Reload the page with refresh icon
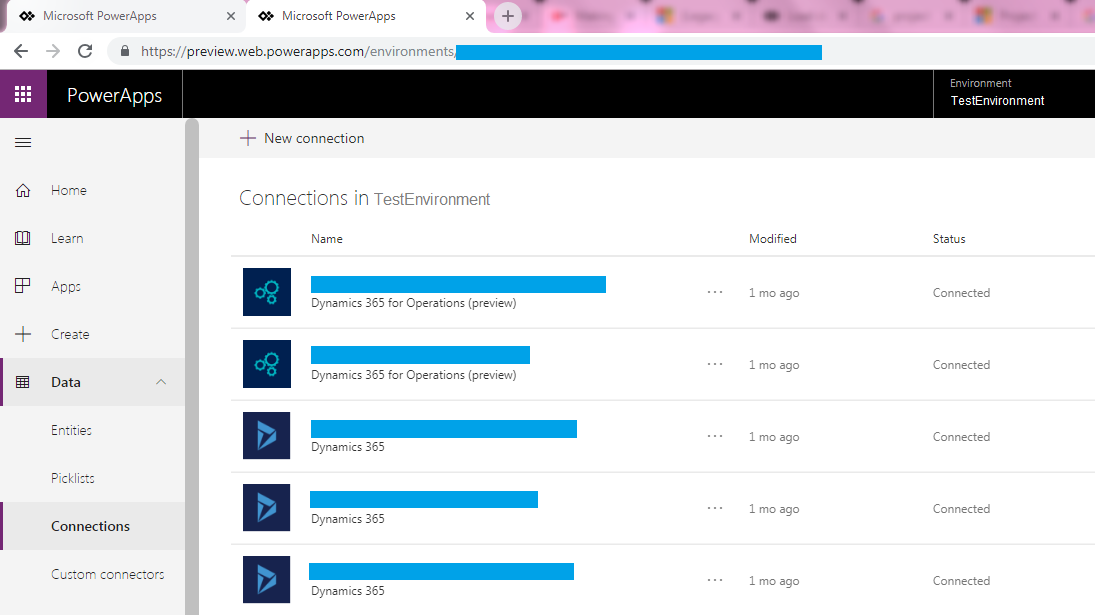 coord(85,51)
